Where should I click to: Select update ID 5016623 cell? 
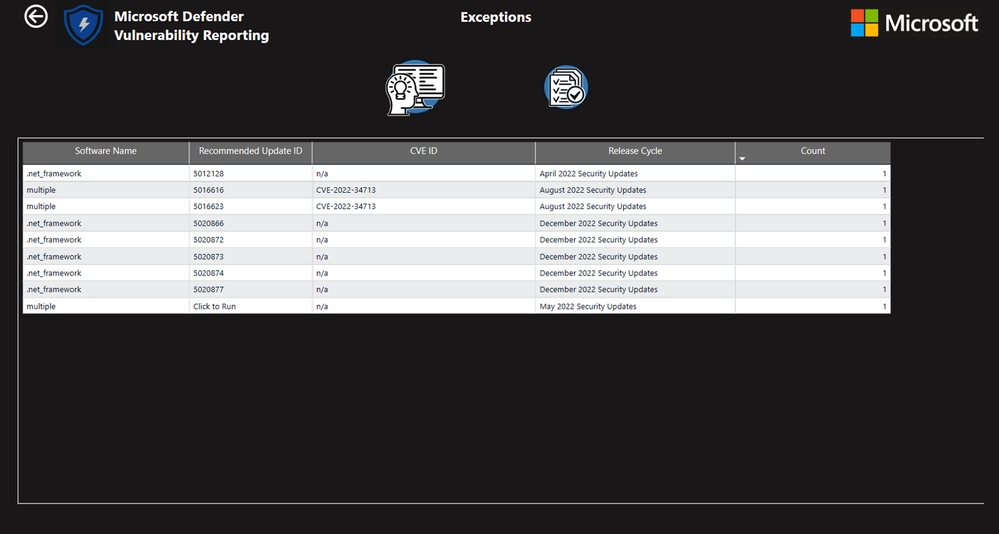[x=250, y=206]
